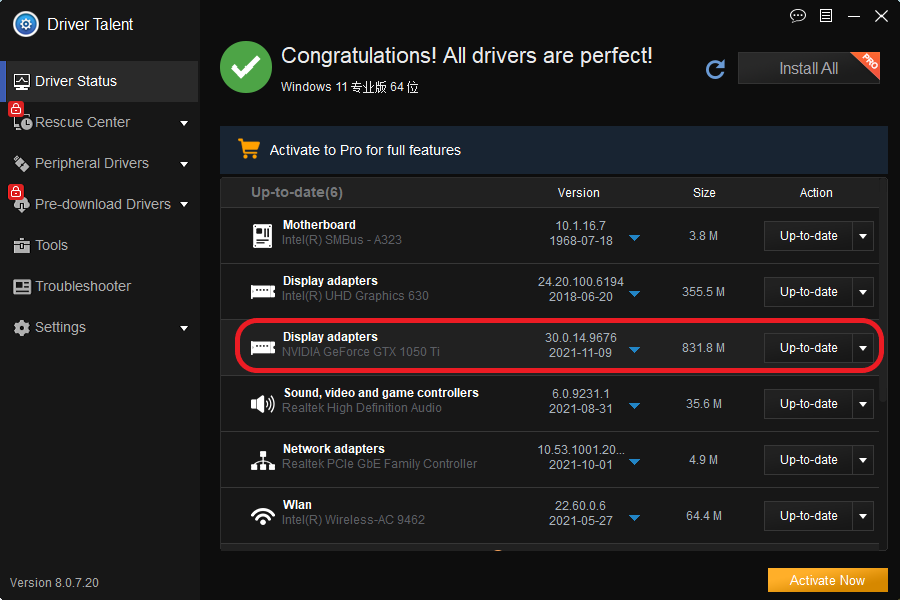Select Driver Status in sidebar
Screen dimensions: 900x600
coord(100,82)
